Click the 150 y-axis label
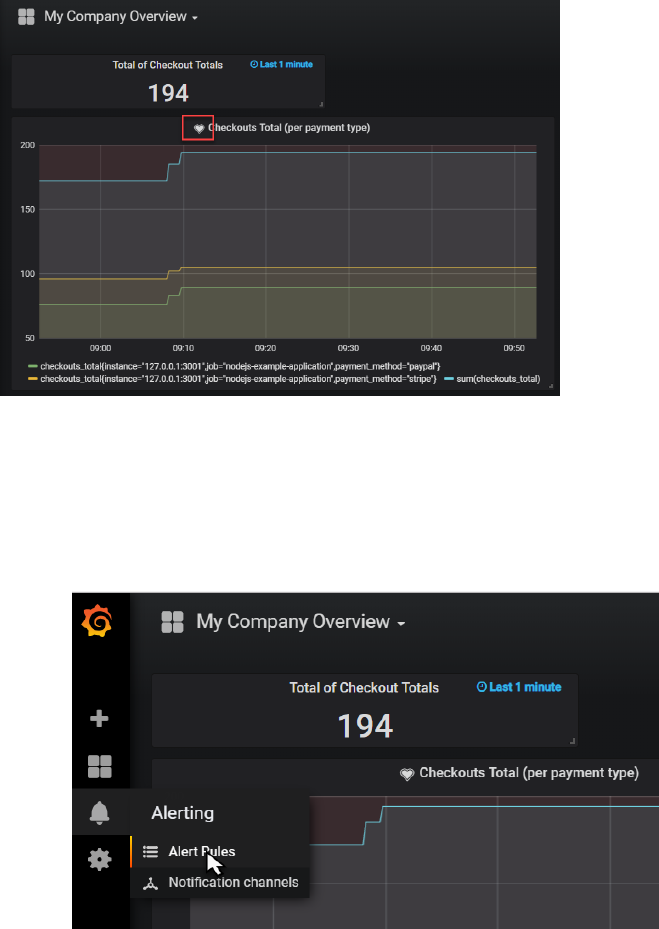The width and height of the screenshot is (659, 929). [29, 210]
